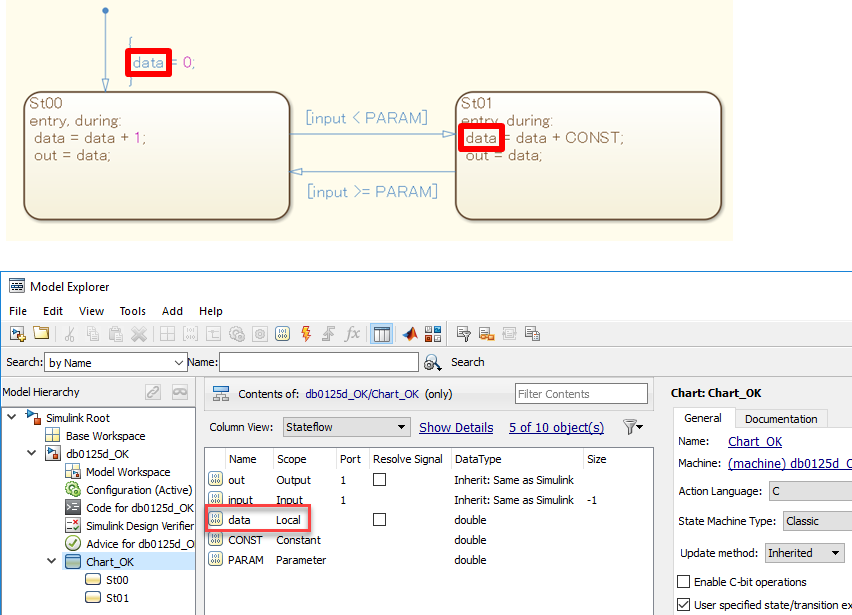This screenshot has width=852, height=615.
Task: Click the 5 of 10 object(s) link
Action: pyautogui.click(x=556, y=428)
